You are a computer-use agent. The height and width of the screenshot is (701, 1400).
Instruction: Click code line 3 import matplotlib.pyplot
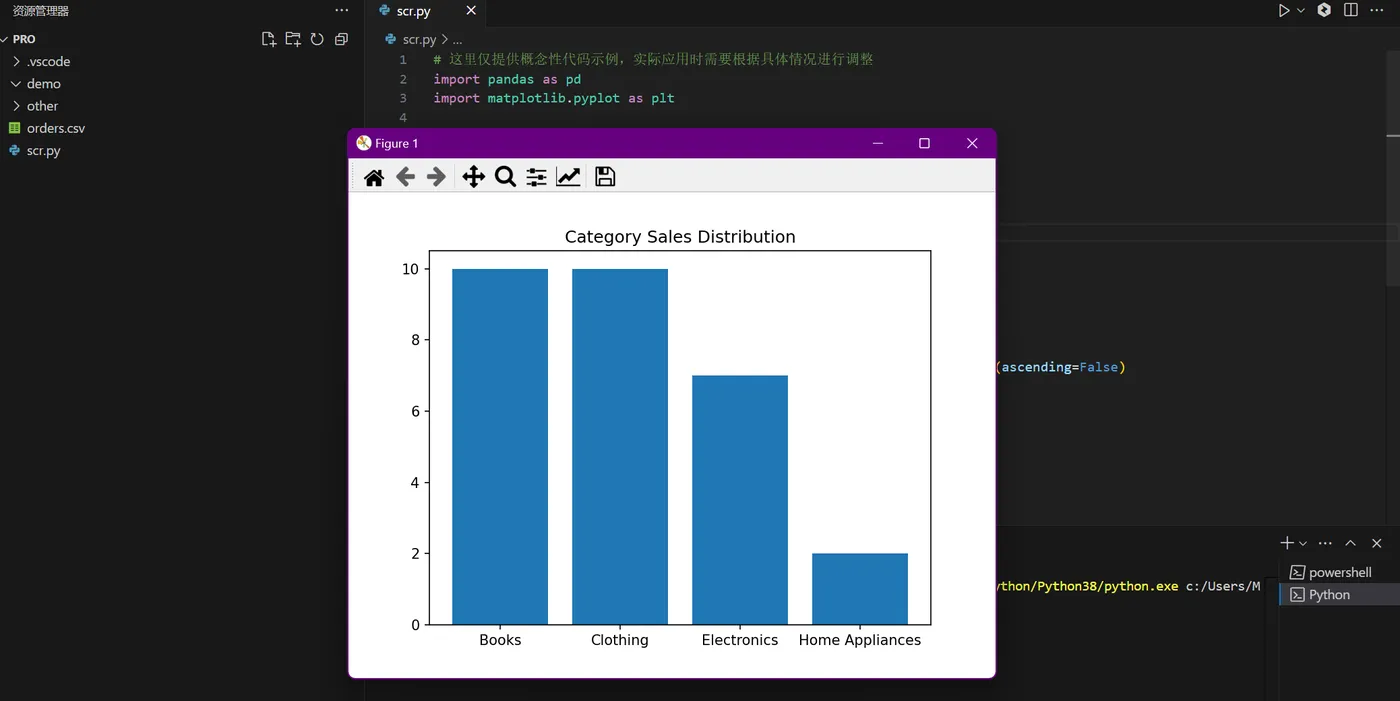pyautogui.click(x=554, y=98)
